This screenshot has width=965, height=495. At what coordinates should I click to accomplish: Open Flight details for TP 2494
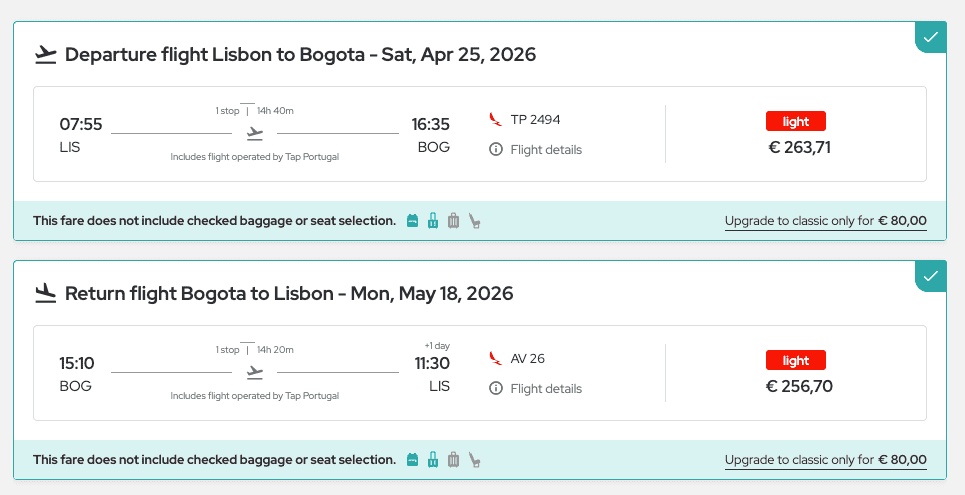point(545,150)
